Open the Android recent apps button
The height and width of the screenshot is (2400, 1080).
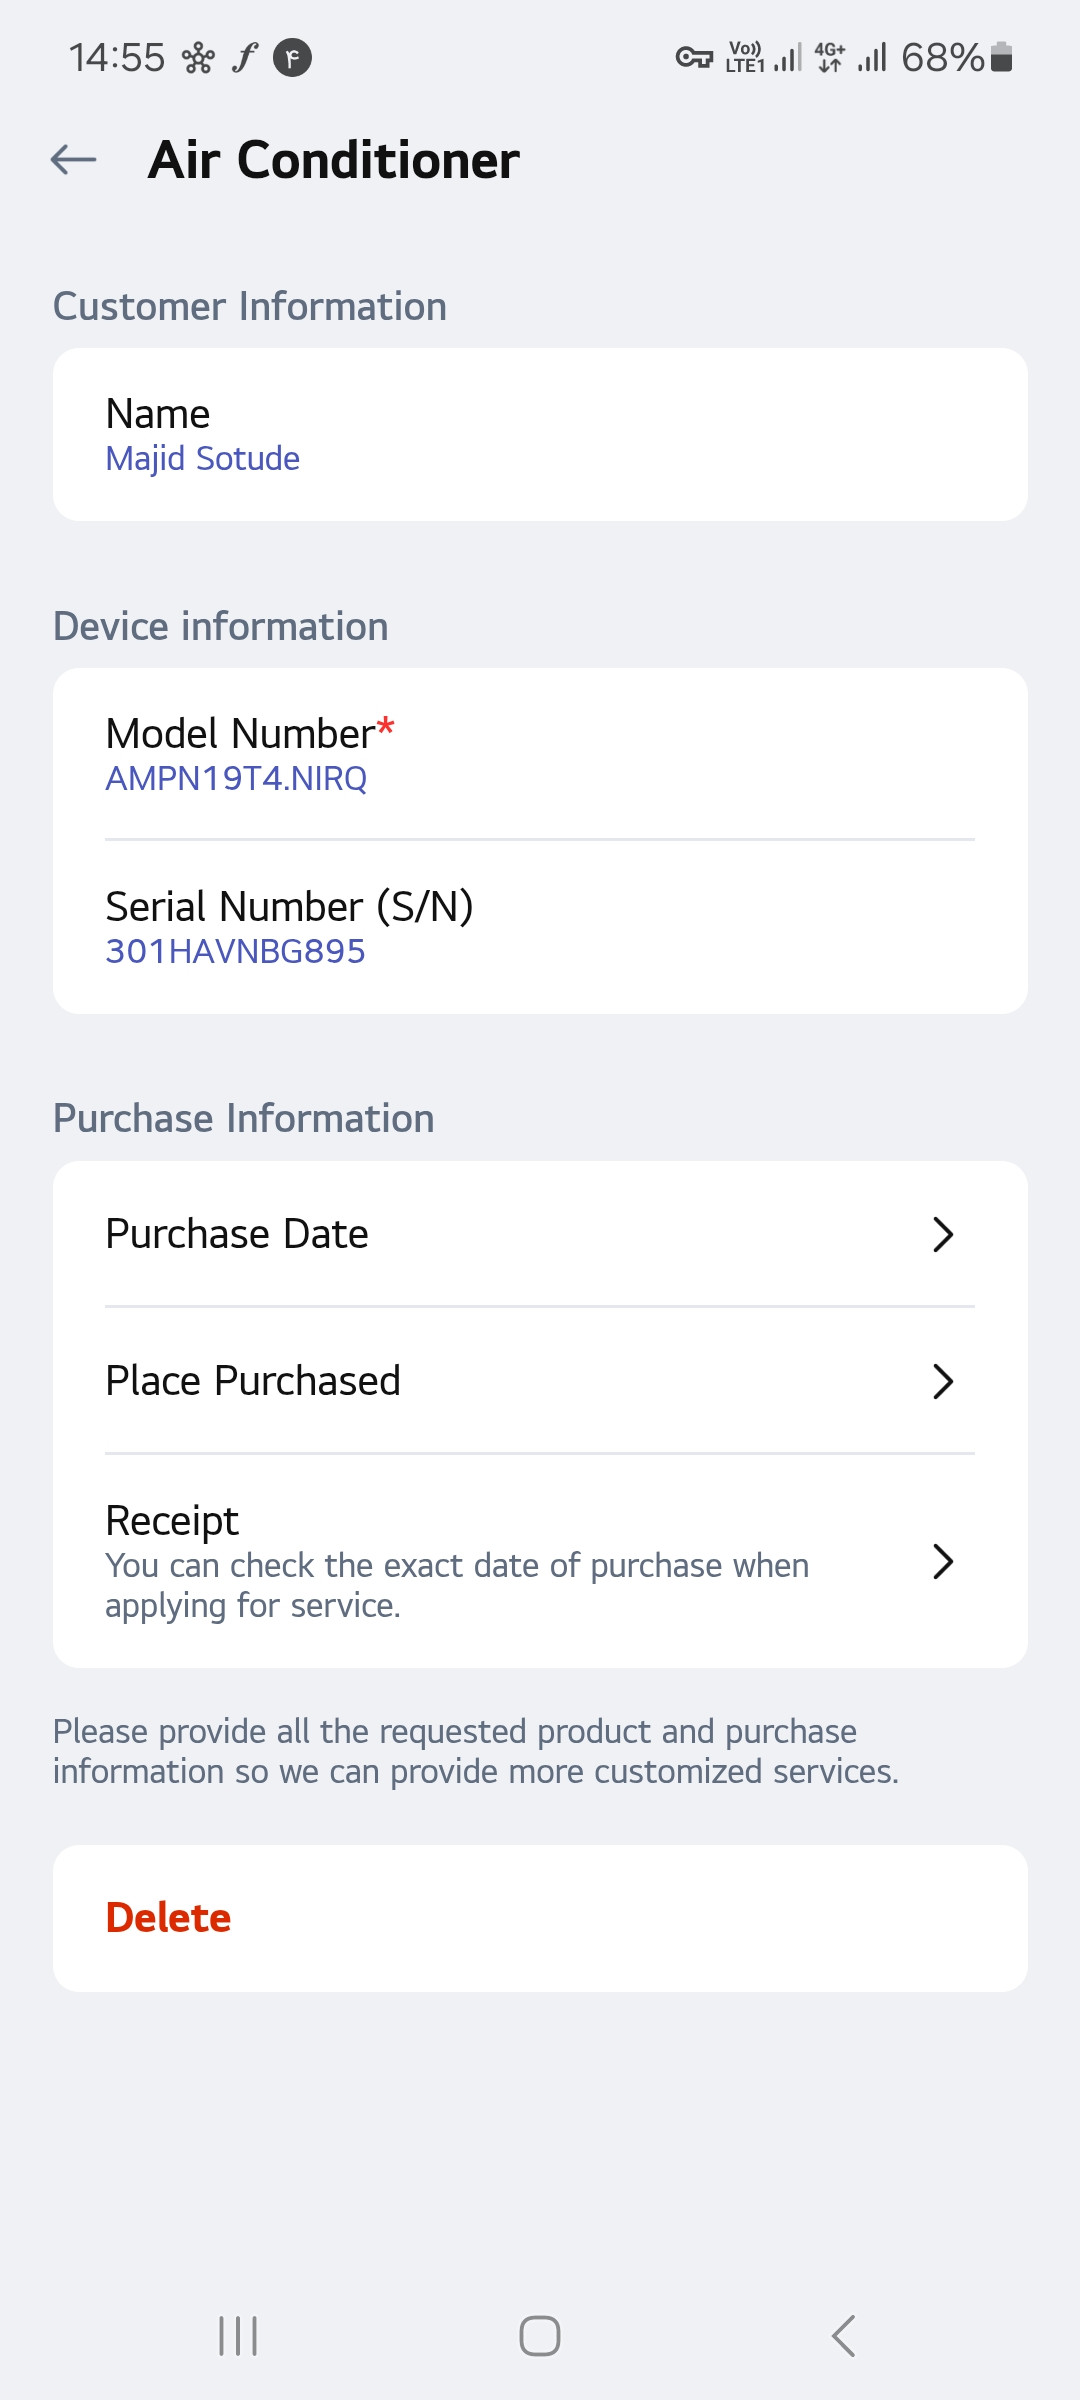pyautogui.click(x=238, y=2336)
